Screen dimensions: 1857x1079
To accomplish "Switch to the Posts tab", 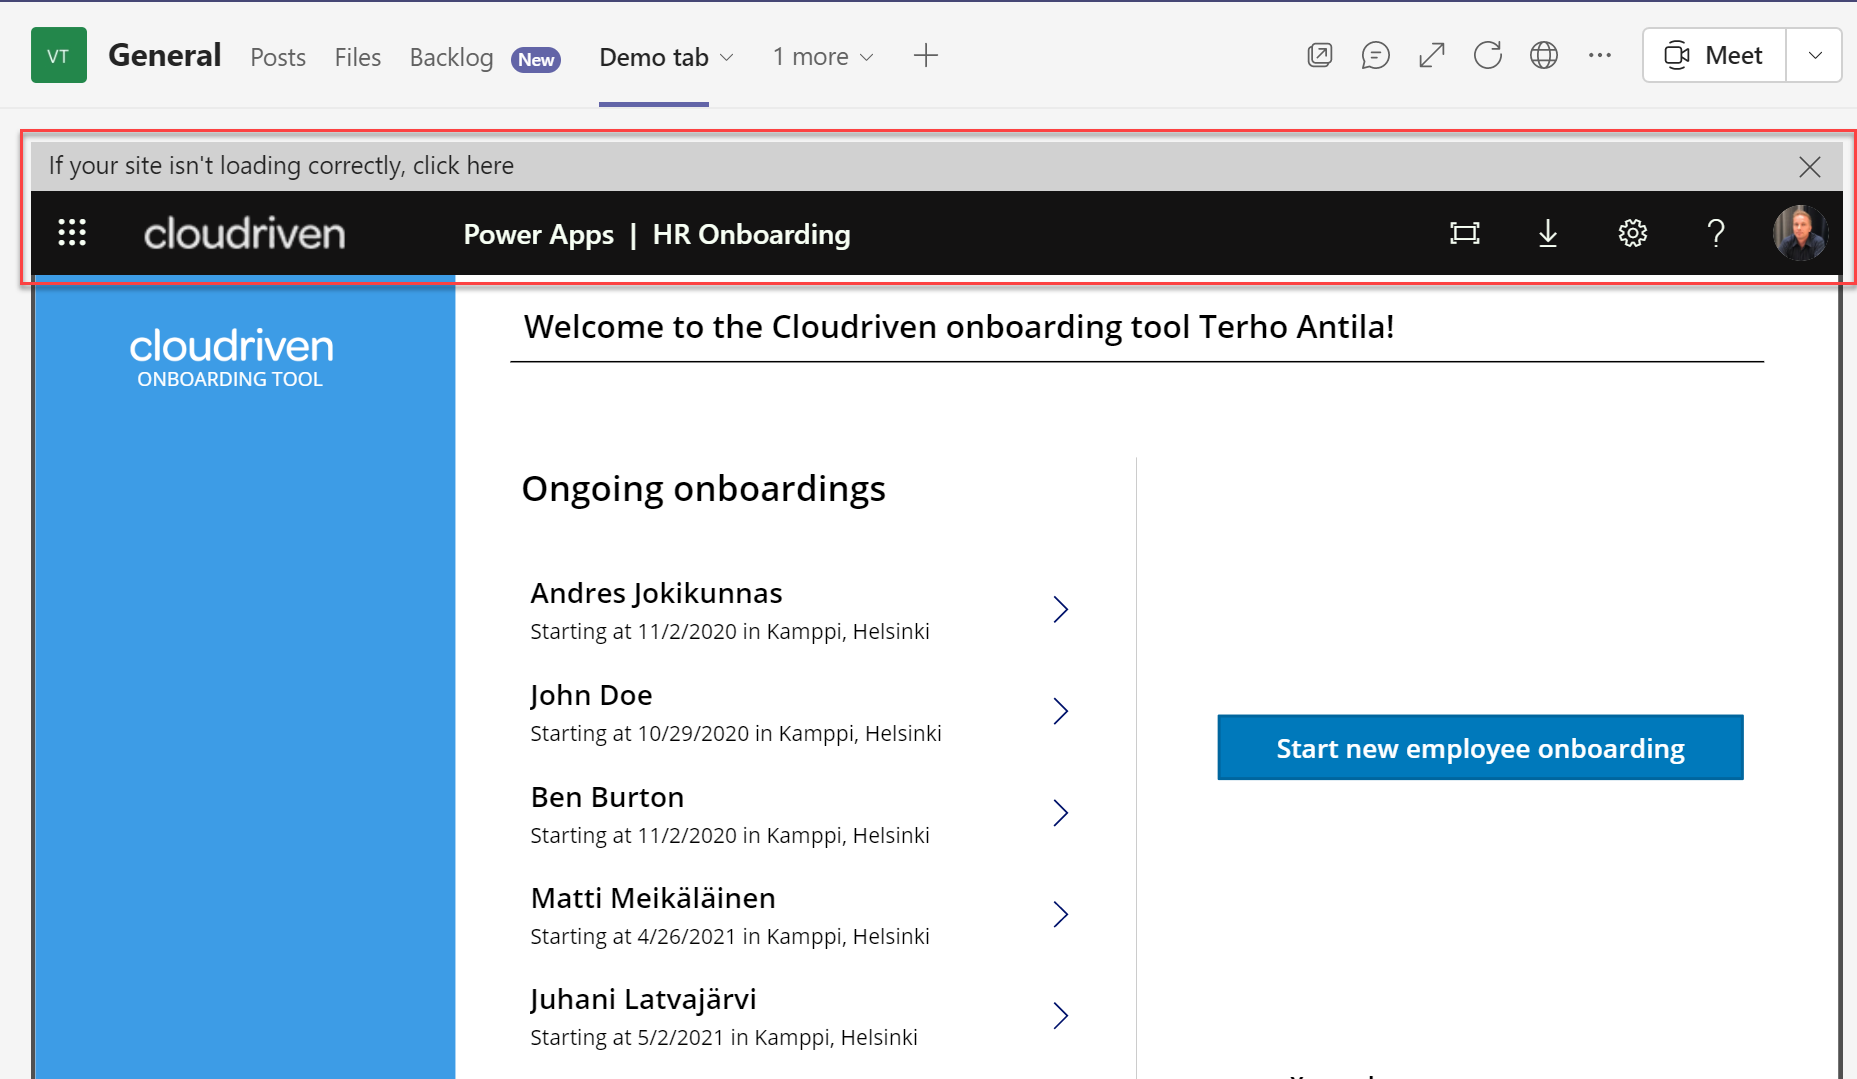I will point(278,57).
